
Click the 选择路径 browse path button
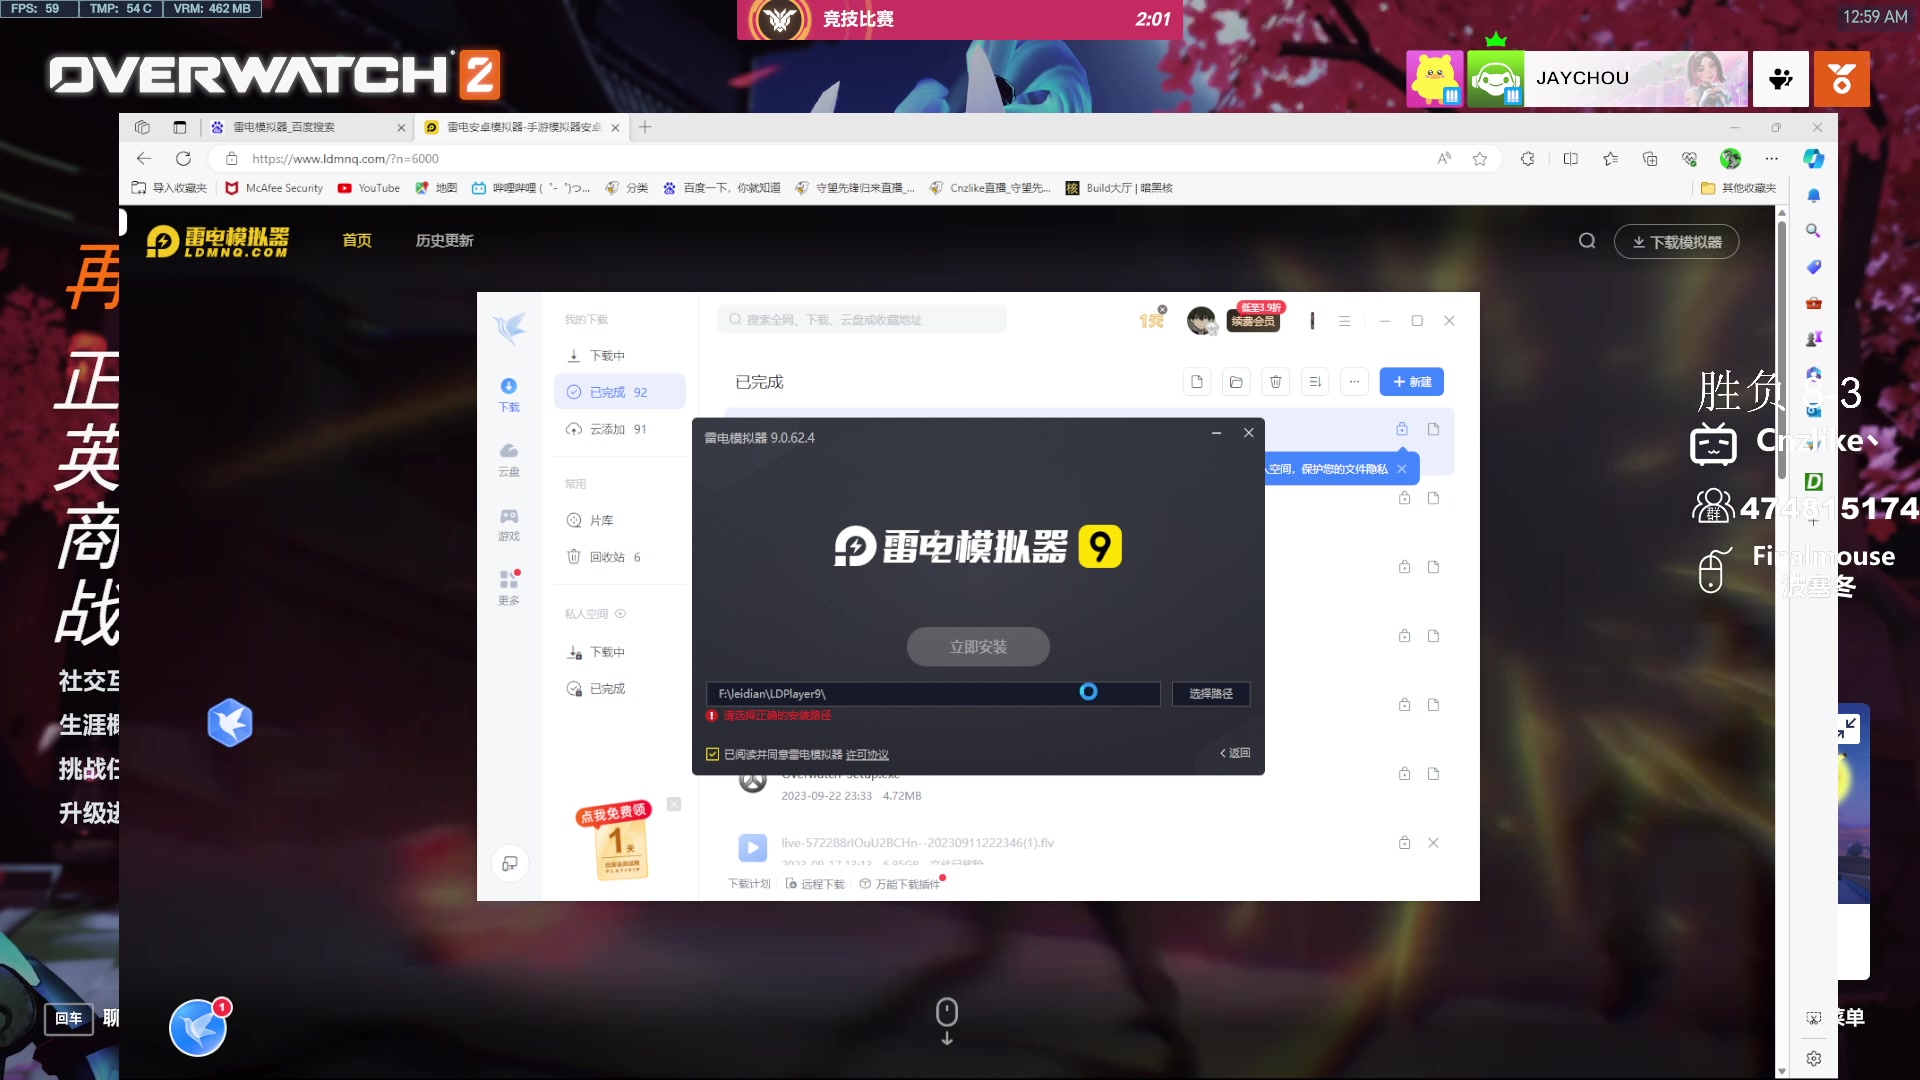coord(1210,694)
